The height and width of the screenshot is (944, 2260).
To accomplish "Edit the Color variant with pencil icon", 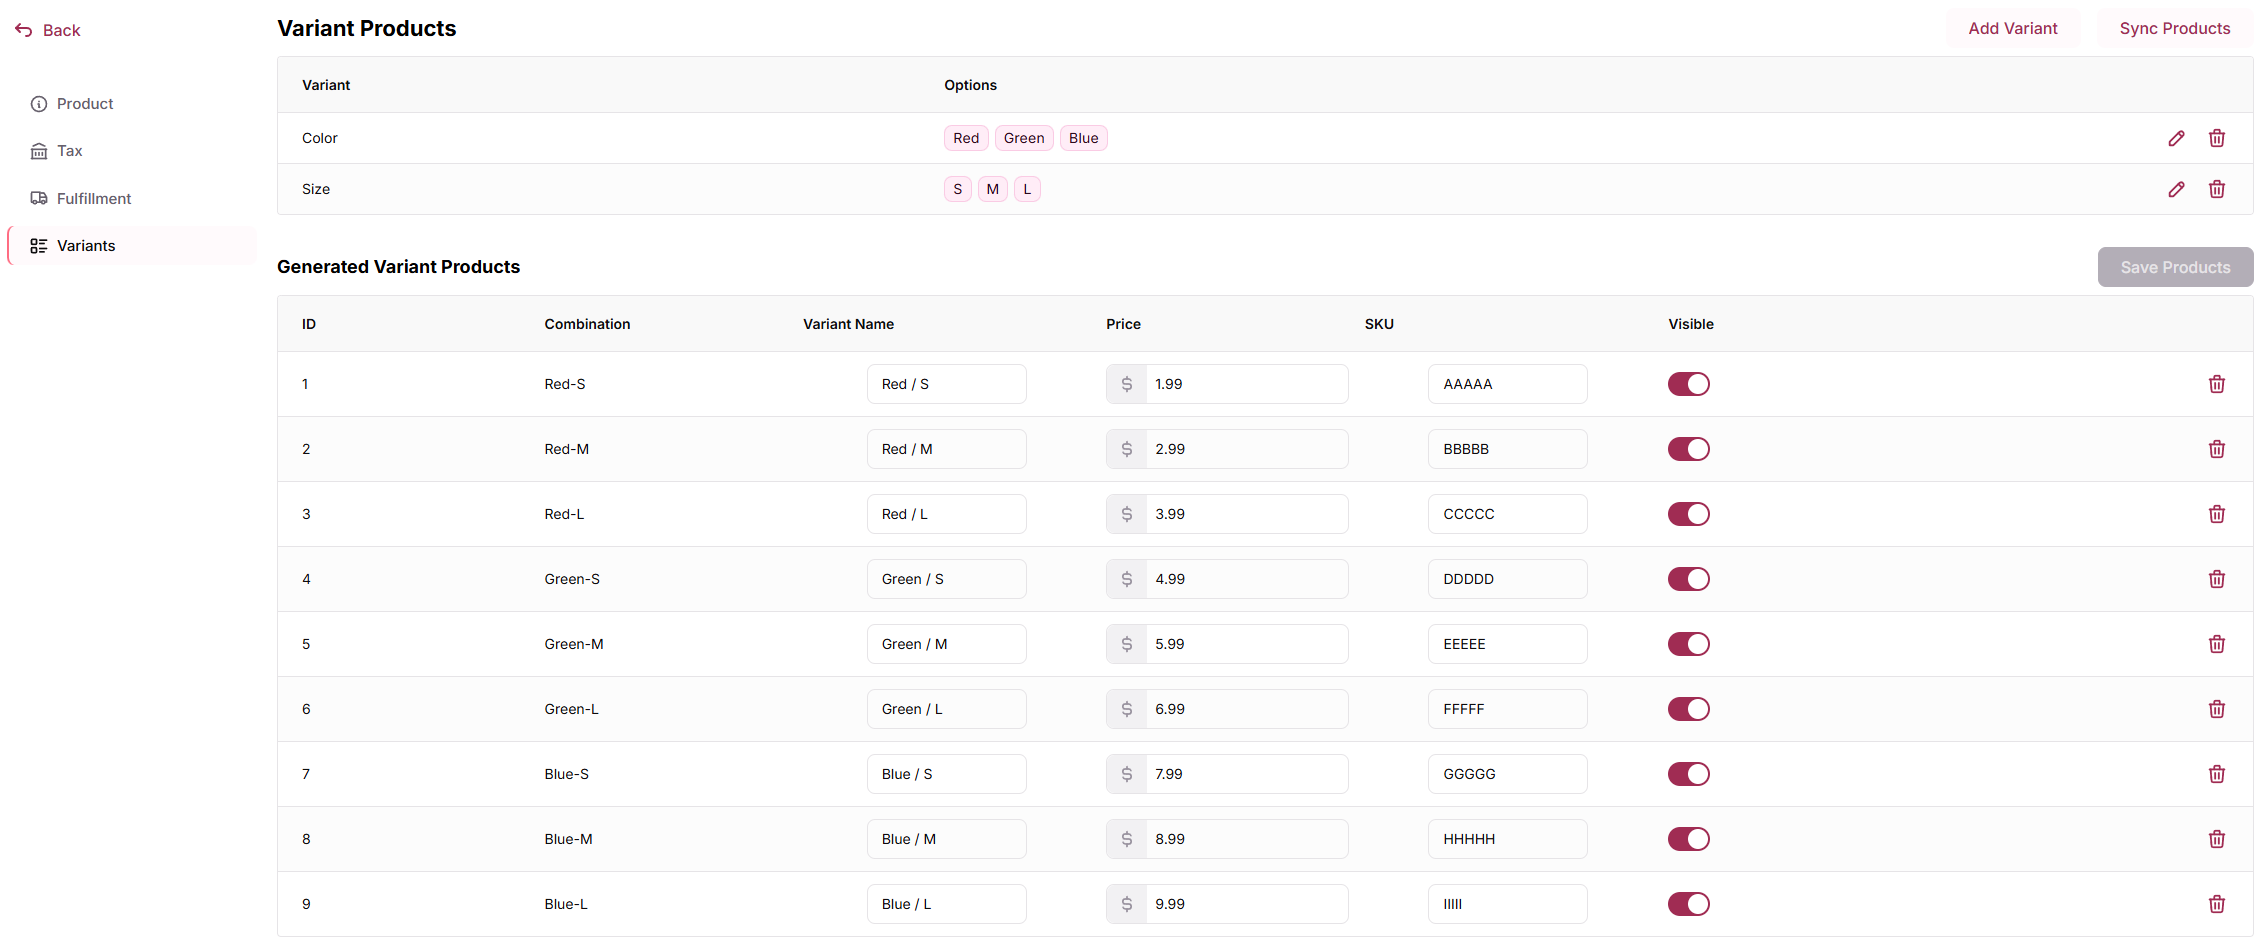I will coord(2176,138).
